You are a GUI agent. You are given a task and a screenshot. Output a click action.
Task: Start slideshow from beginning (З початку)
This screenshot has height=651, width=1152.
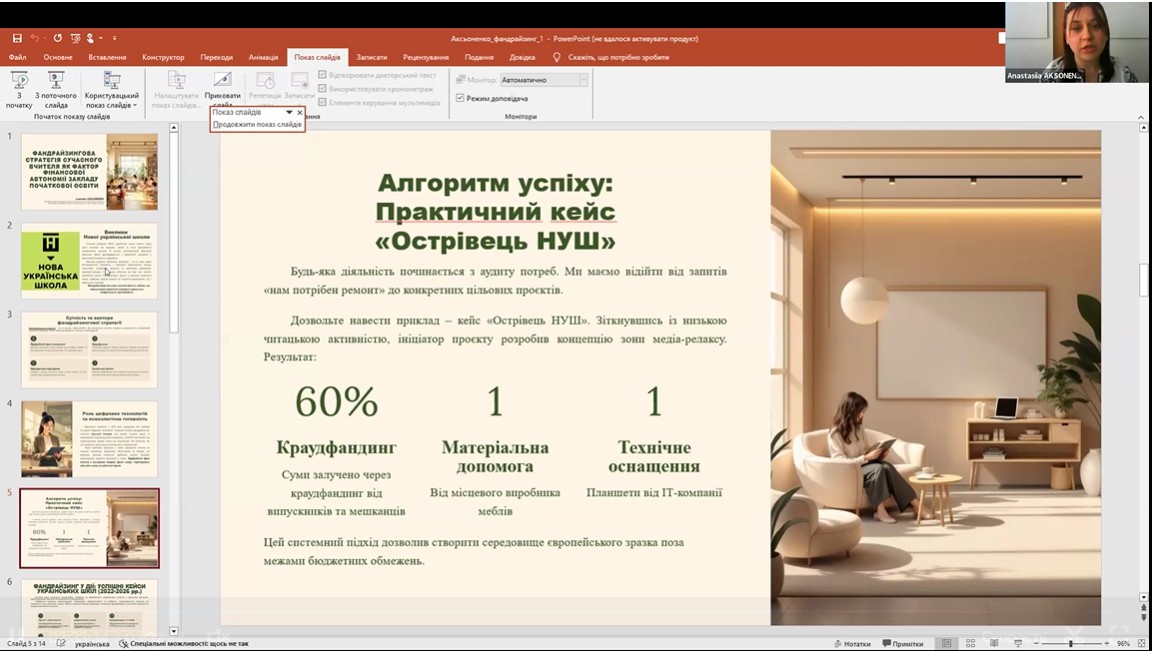[x=18, y=82]
